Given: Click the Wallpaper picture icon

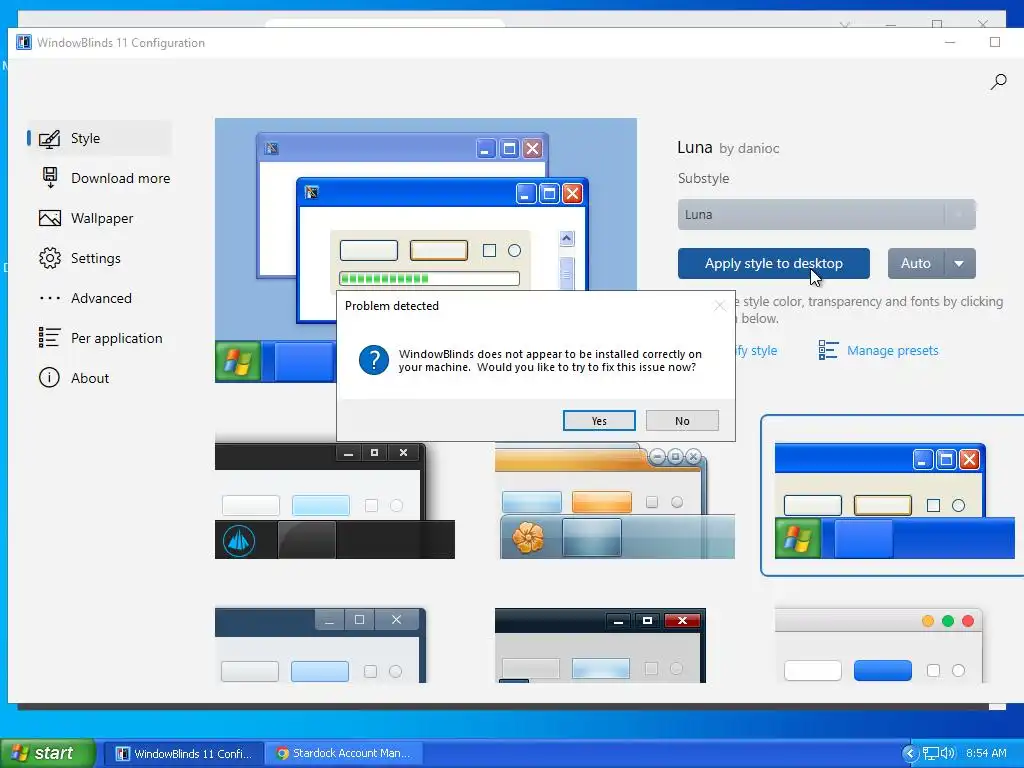Looking at the screenshot, I should point(50,218).
